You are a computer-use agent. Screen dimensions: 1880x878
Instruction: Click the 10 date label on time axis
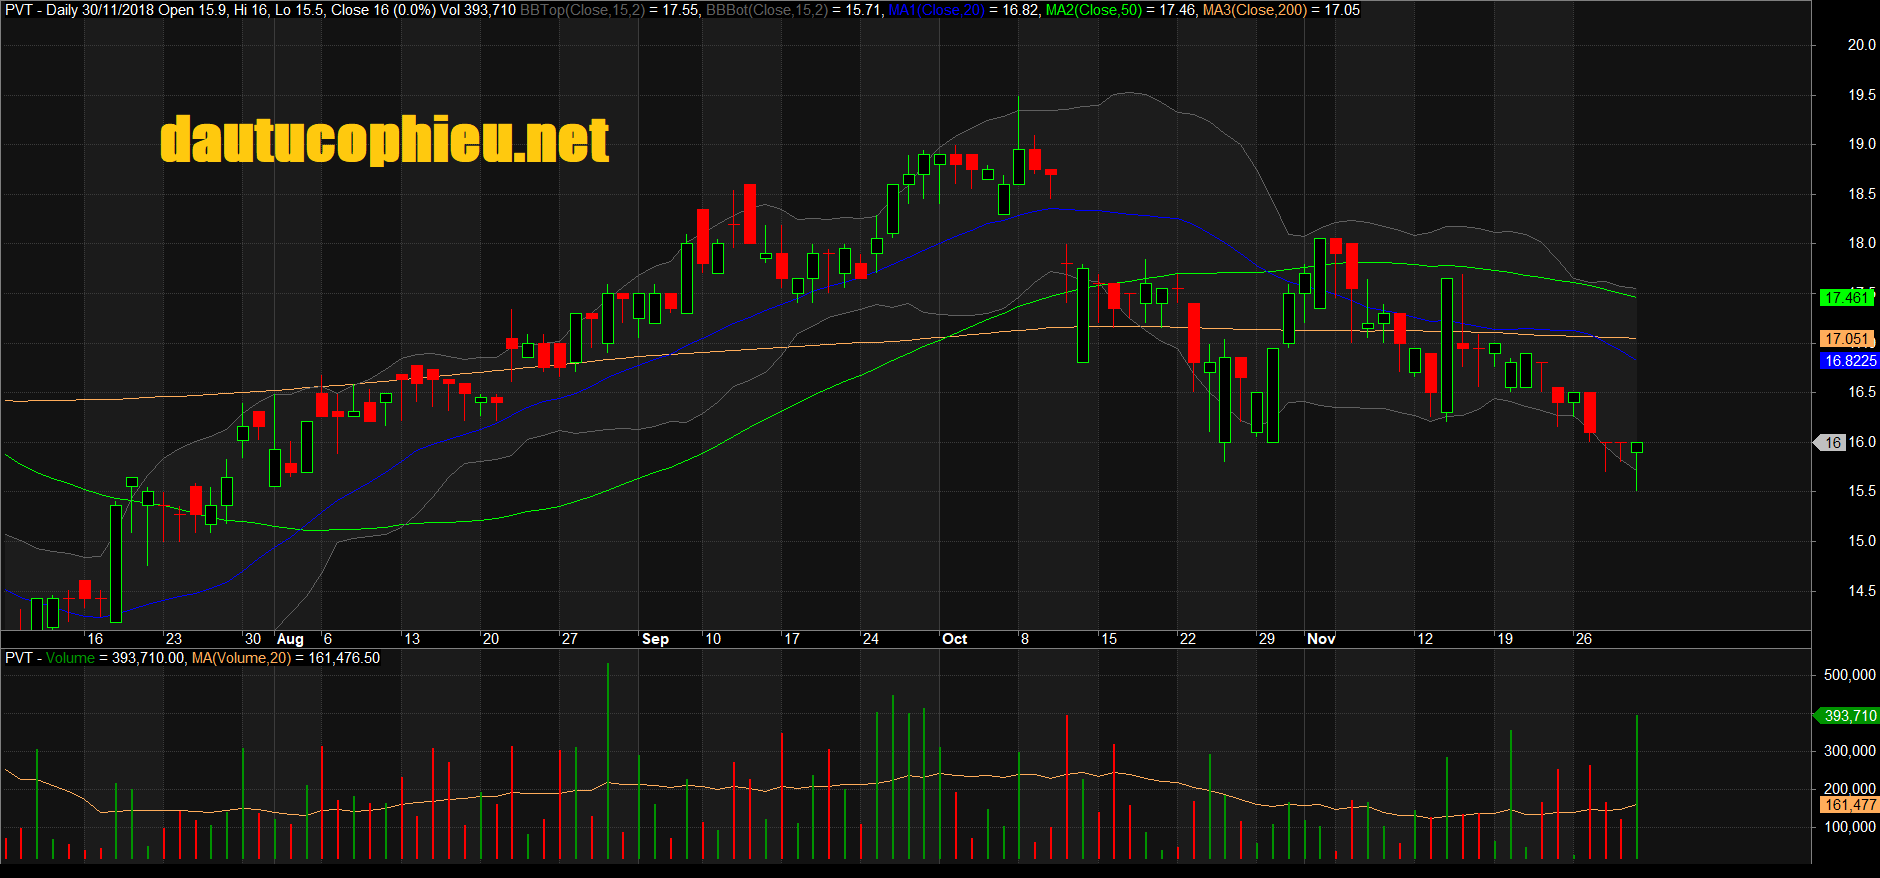pos(713,639)
